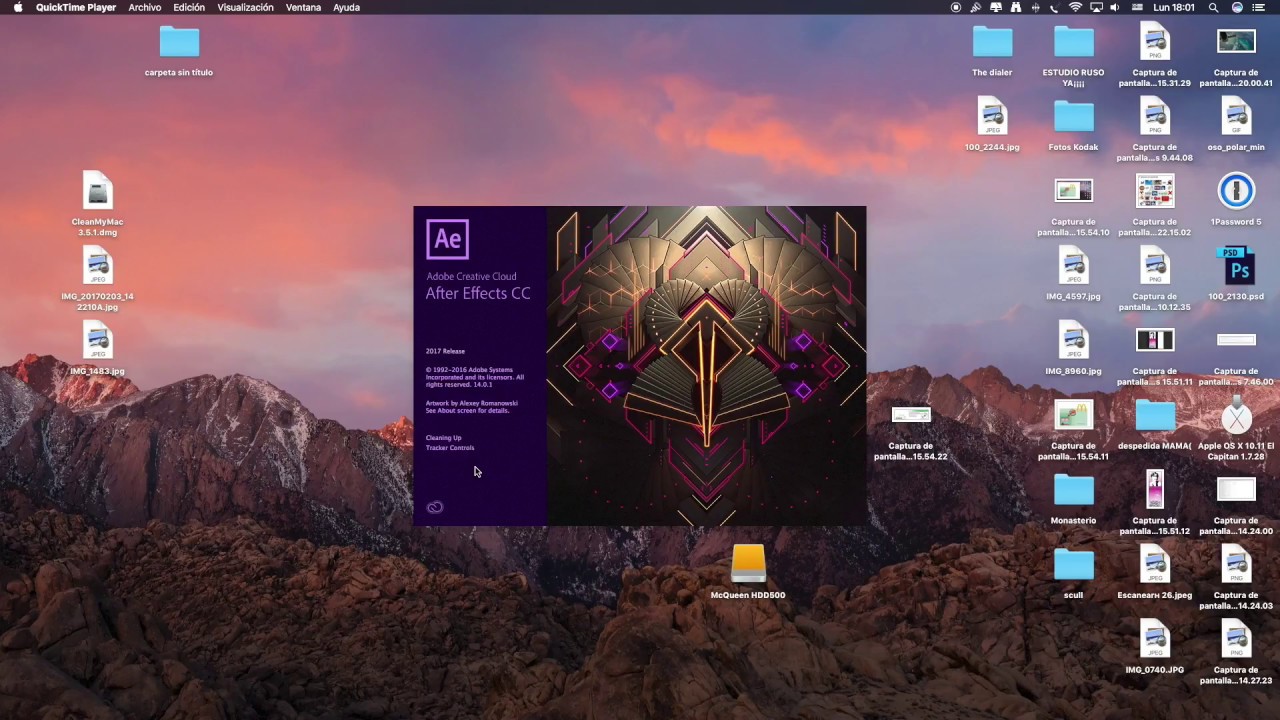Open the QuickTime Player menu

pos(76,7)
